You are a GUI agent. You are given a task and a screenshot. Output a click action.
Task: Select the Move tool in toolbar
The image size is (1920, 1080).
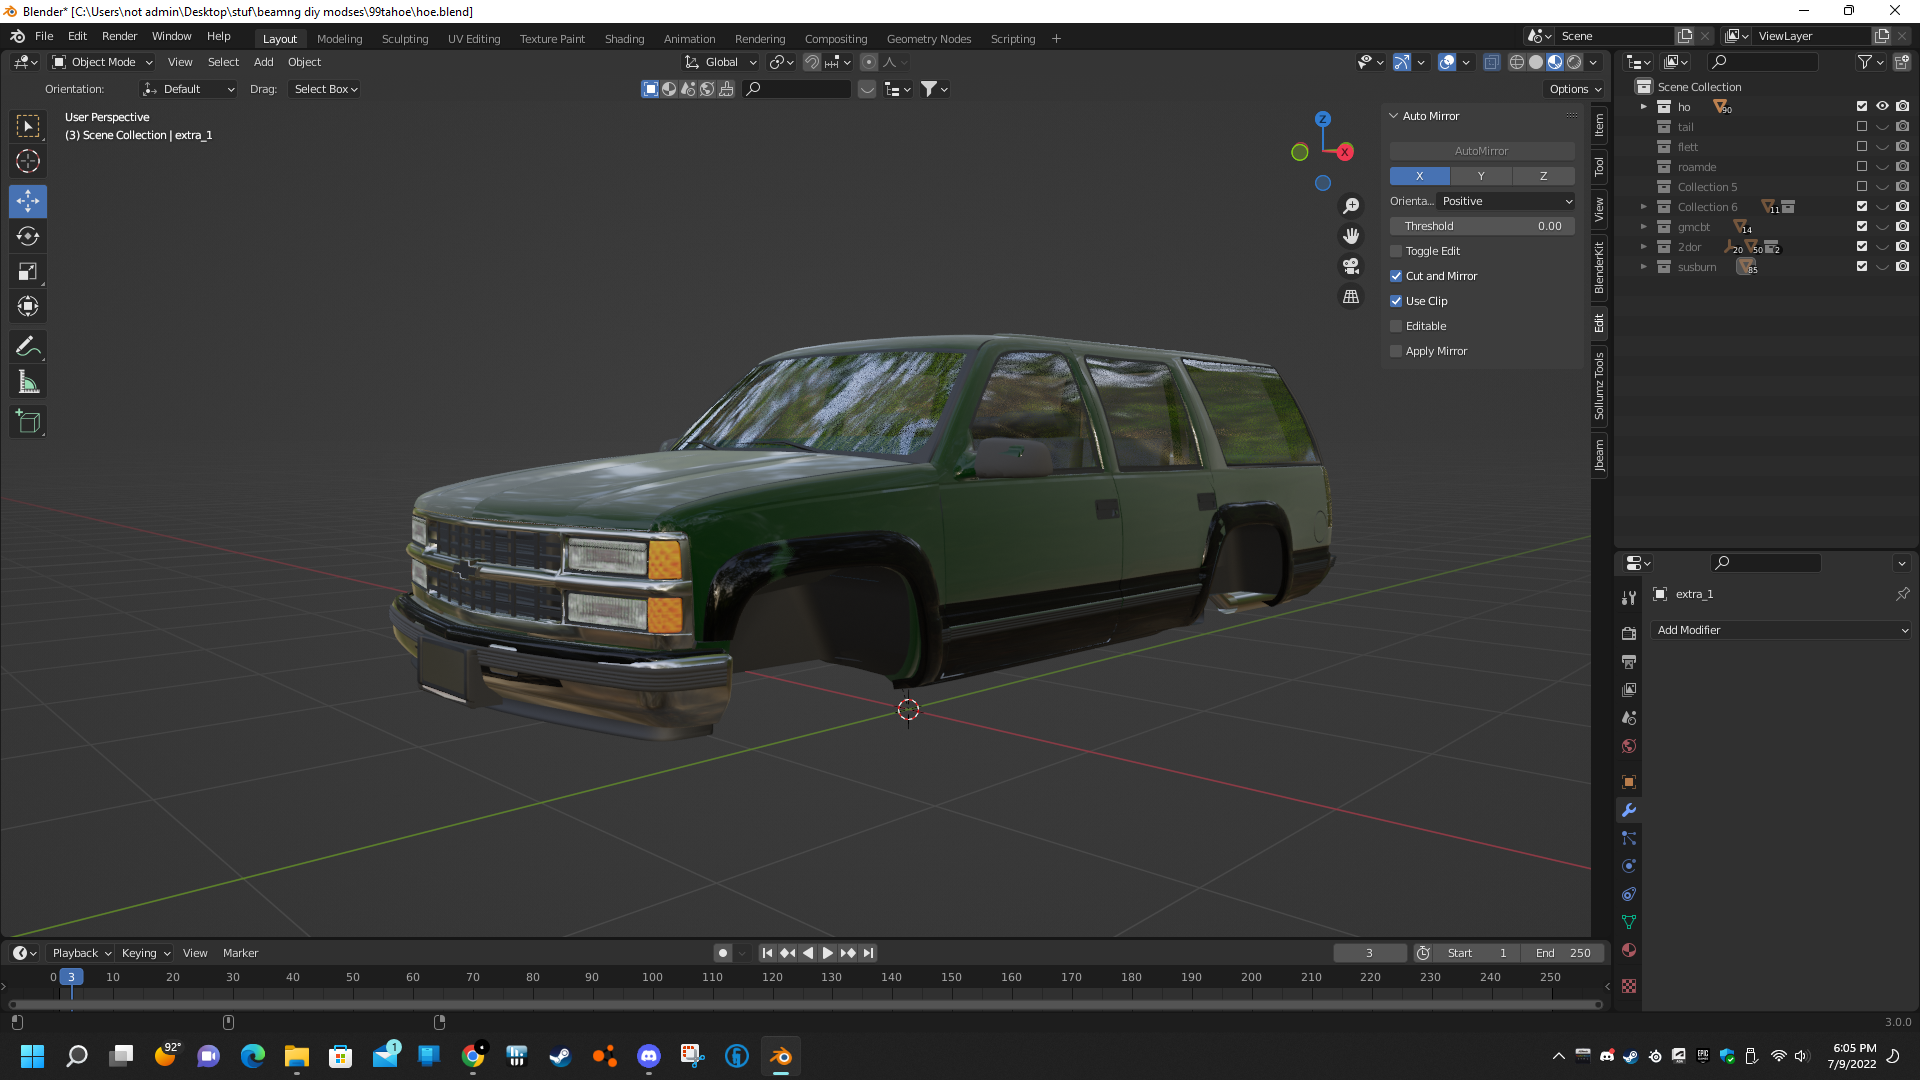tap(28, 201)
